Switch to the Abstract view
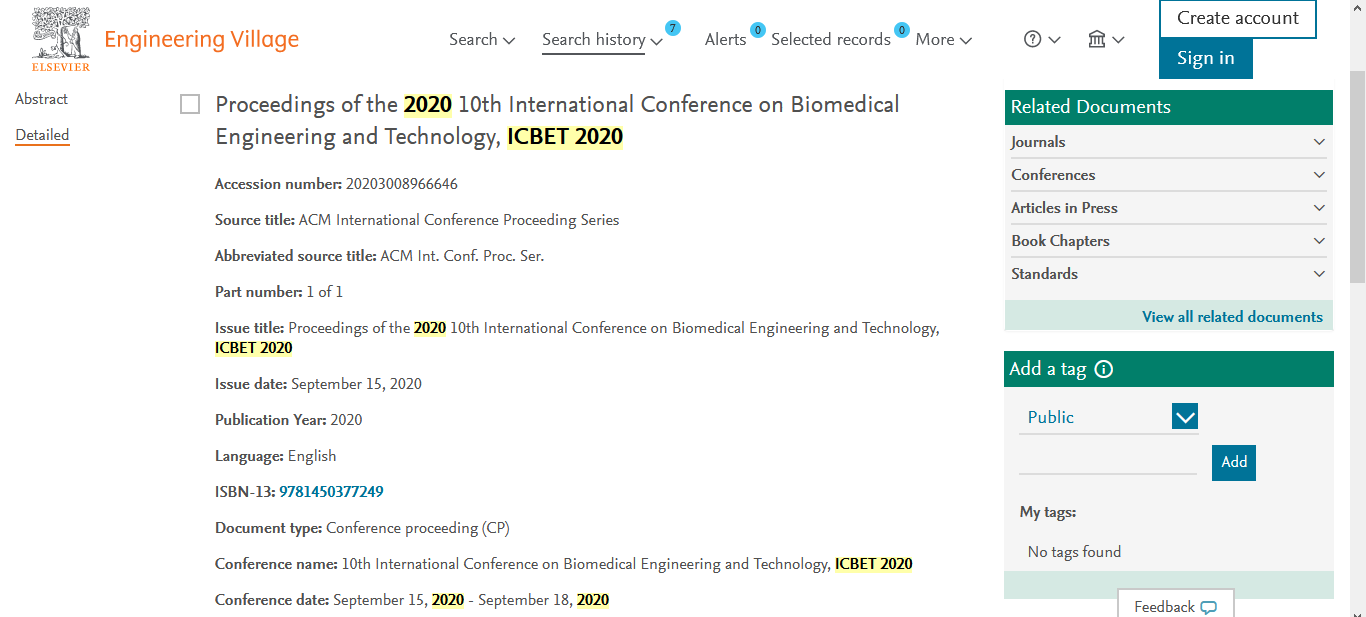This screenshot has width=1366, height=617. tap(42, 99)
